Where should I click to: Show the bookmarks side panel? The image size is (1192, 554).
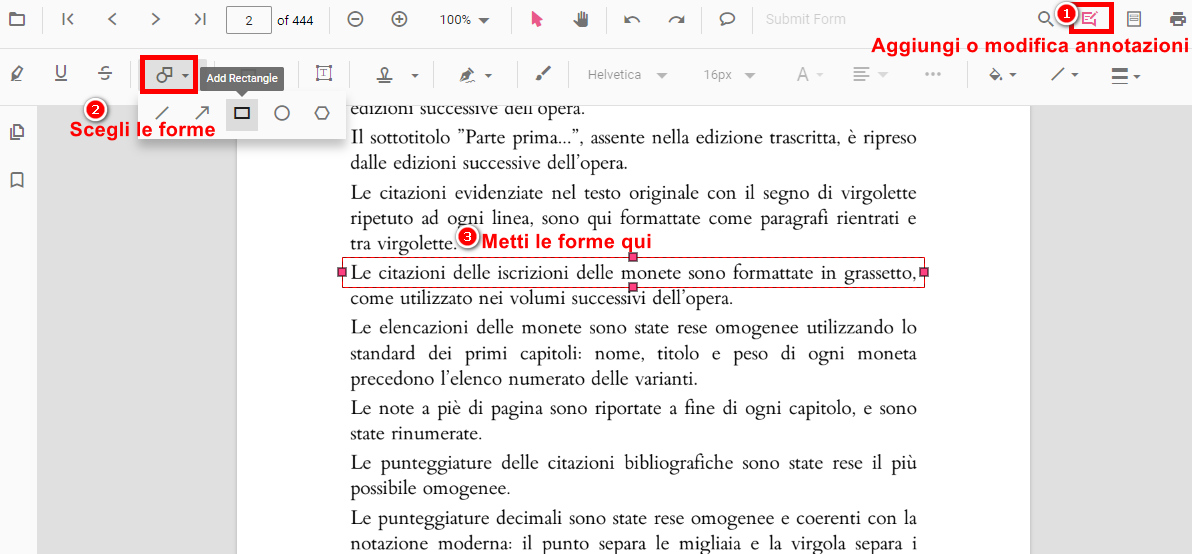[16, 180]
